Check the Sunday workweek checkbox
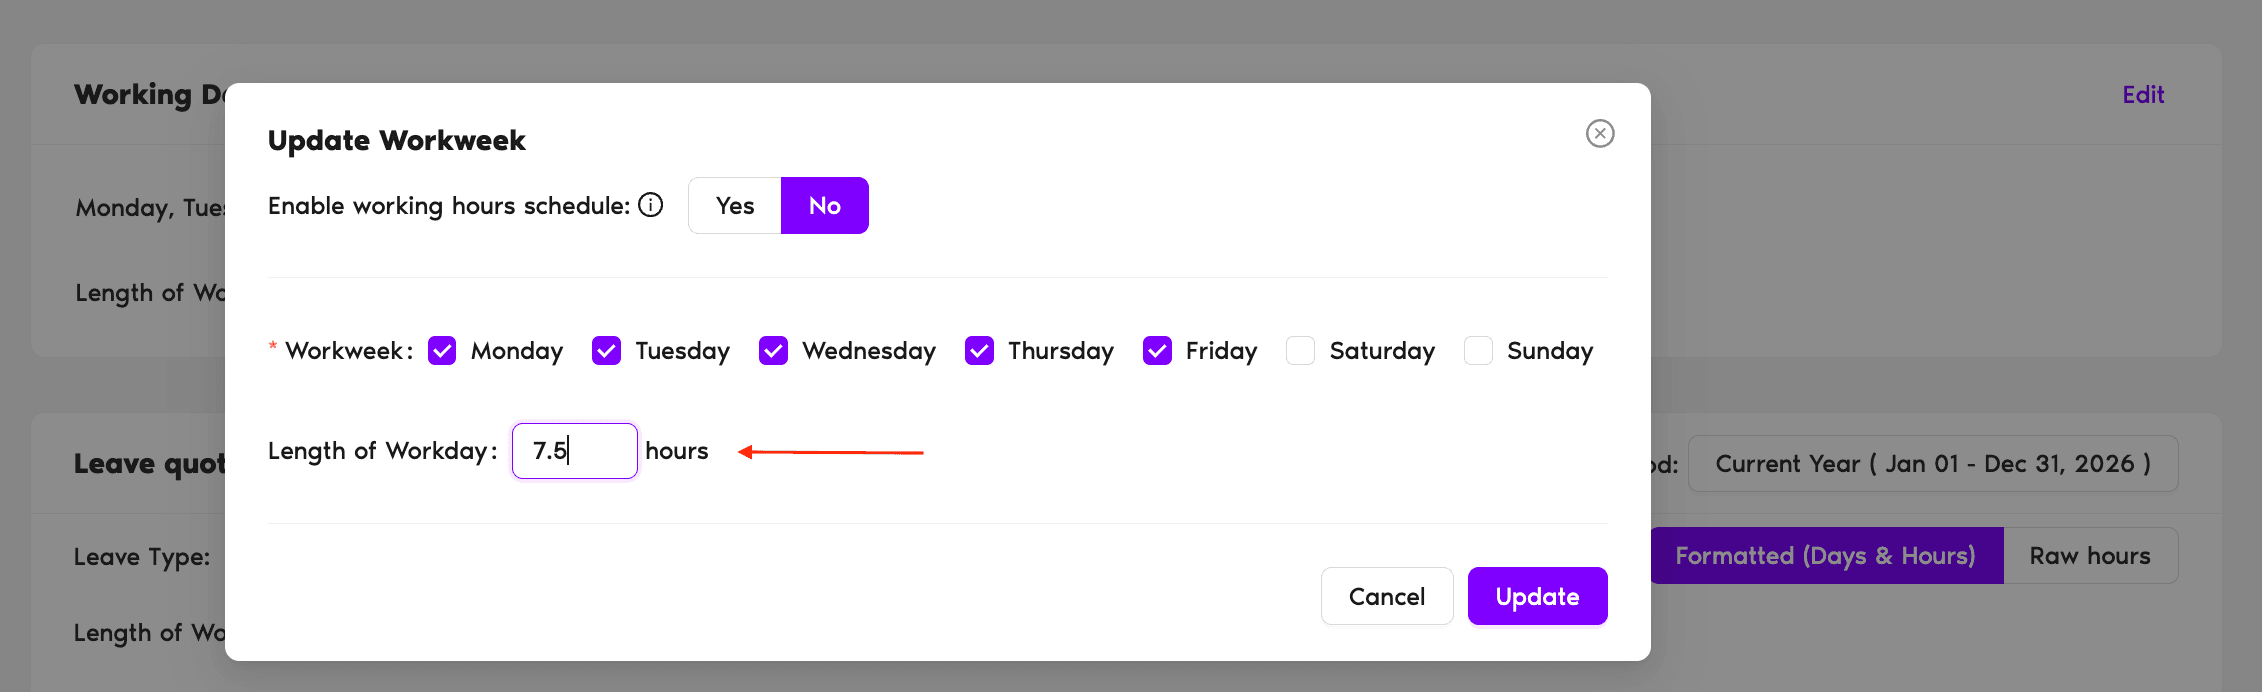 [x=1478, y=350]
